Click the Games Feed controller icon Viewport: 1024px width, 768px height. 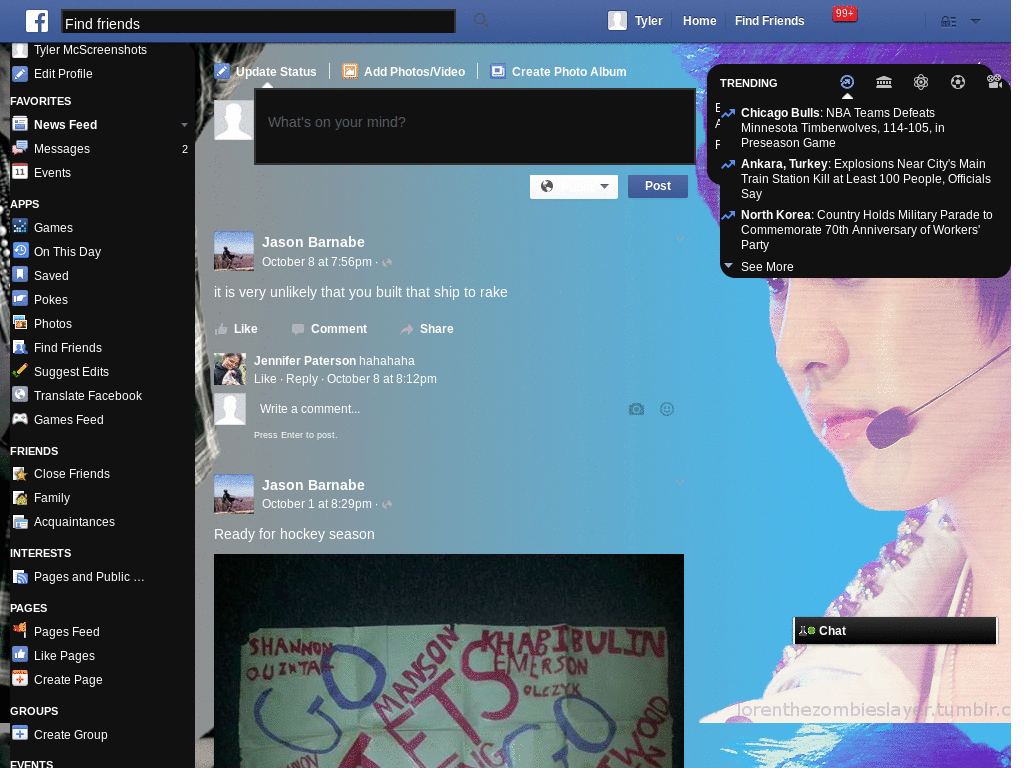[20, 419]
